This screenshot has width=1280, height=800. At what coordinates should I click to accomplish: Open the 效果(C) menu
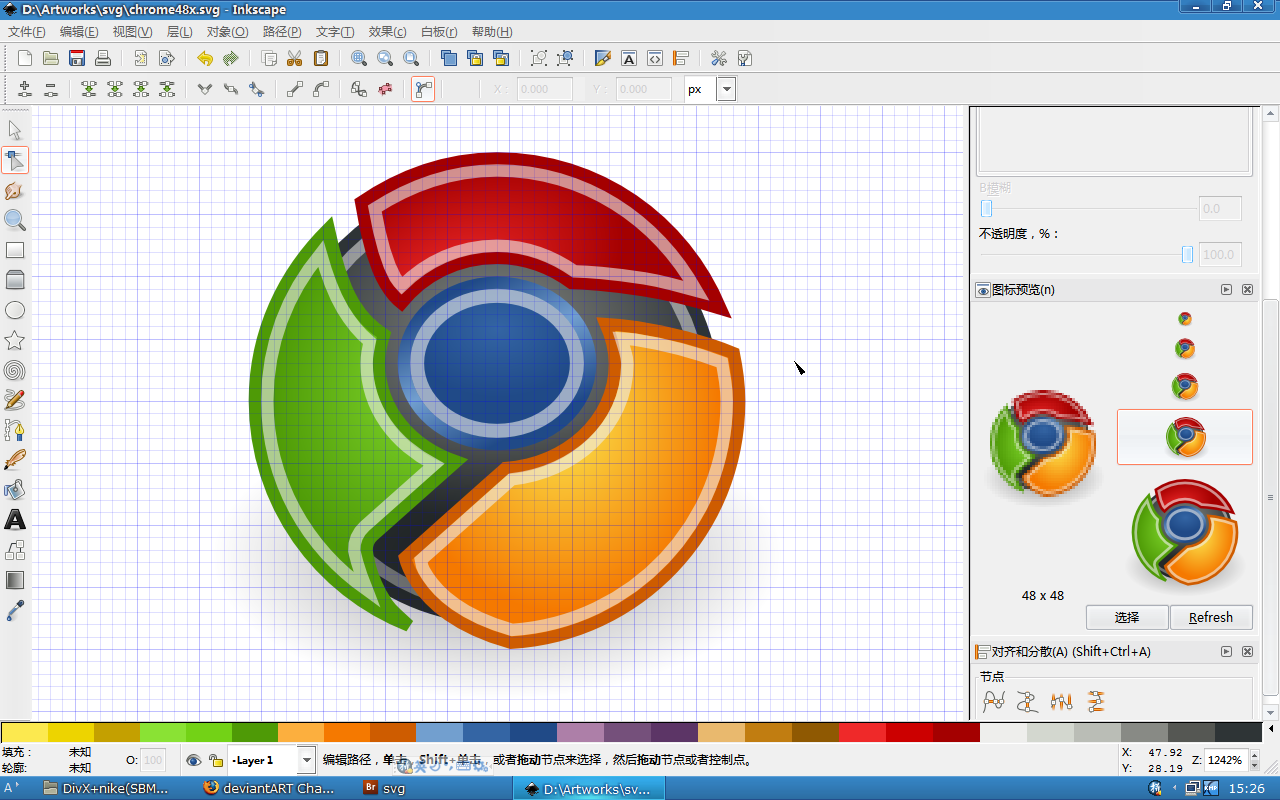click(x=387, y=32)
